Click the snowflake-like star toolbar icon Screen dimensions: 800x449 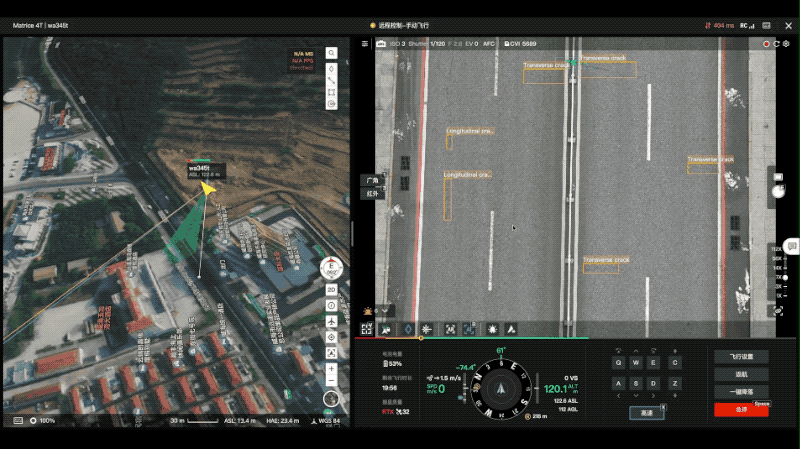pyautogui.click(x=427, y=330)
